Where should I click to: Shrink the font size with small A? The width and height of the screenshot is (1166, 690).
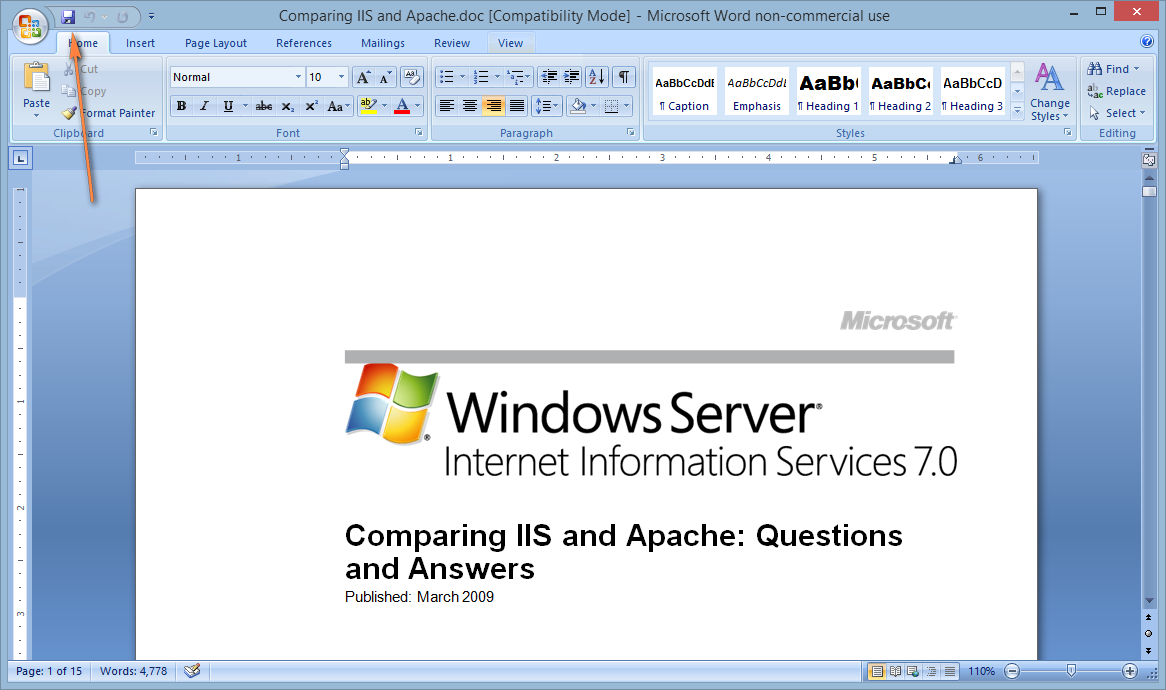point(385,77)
